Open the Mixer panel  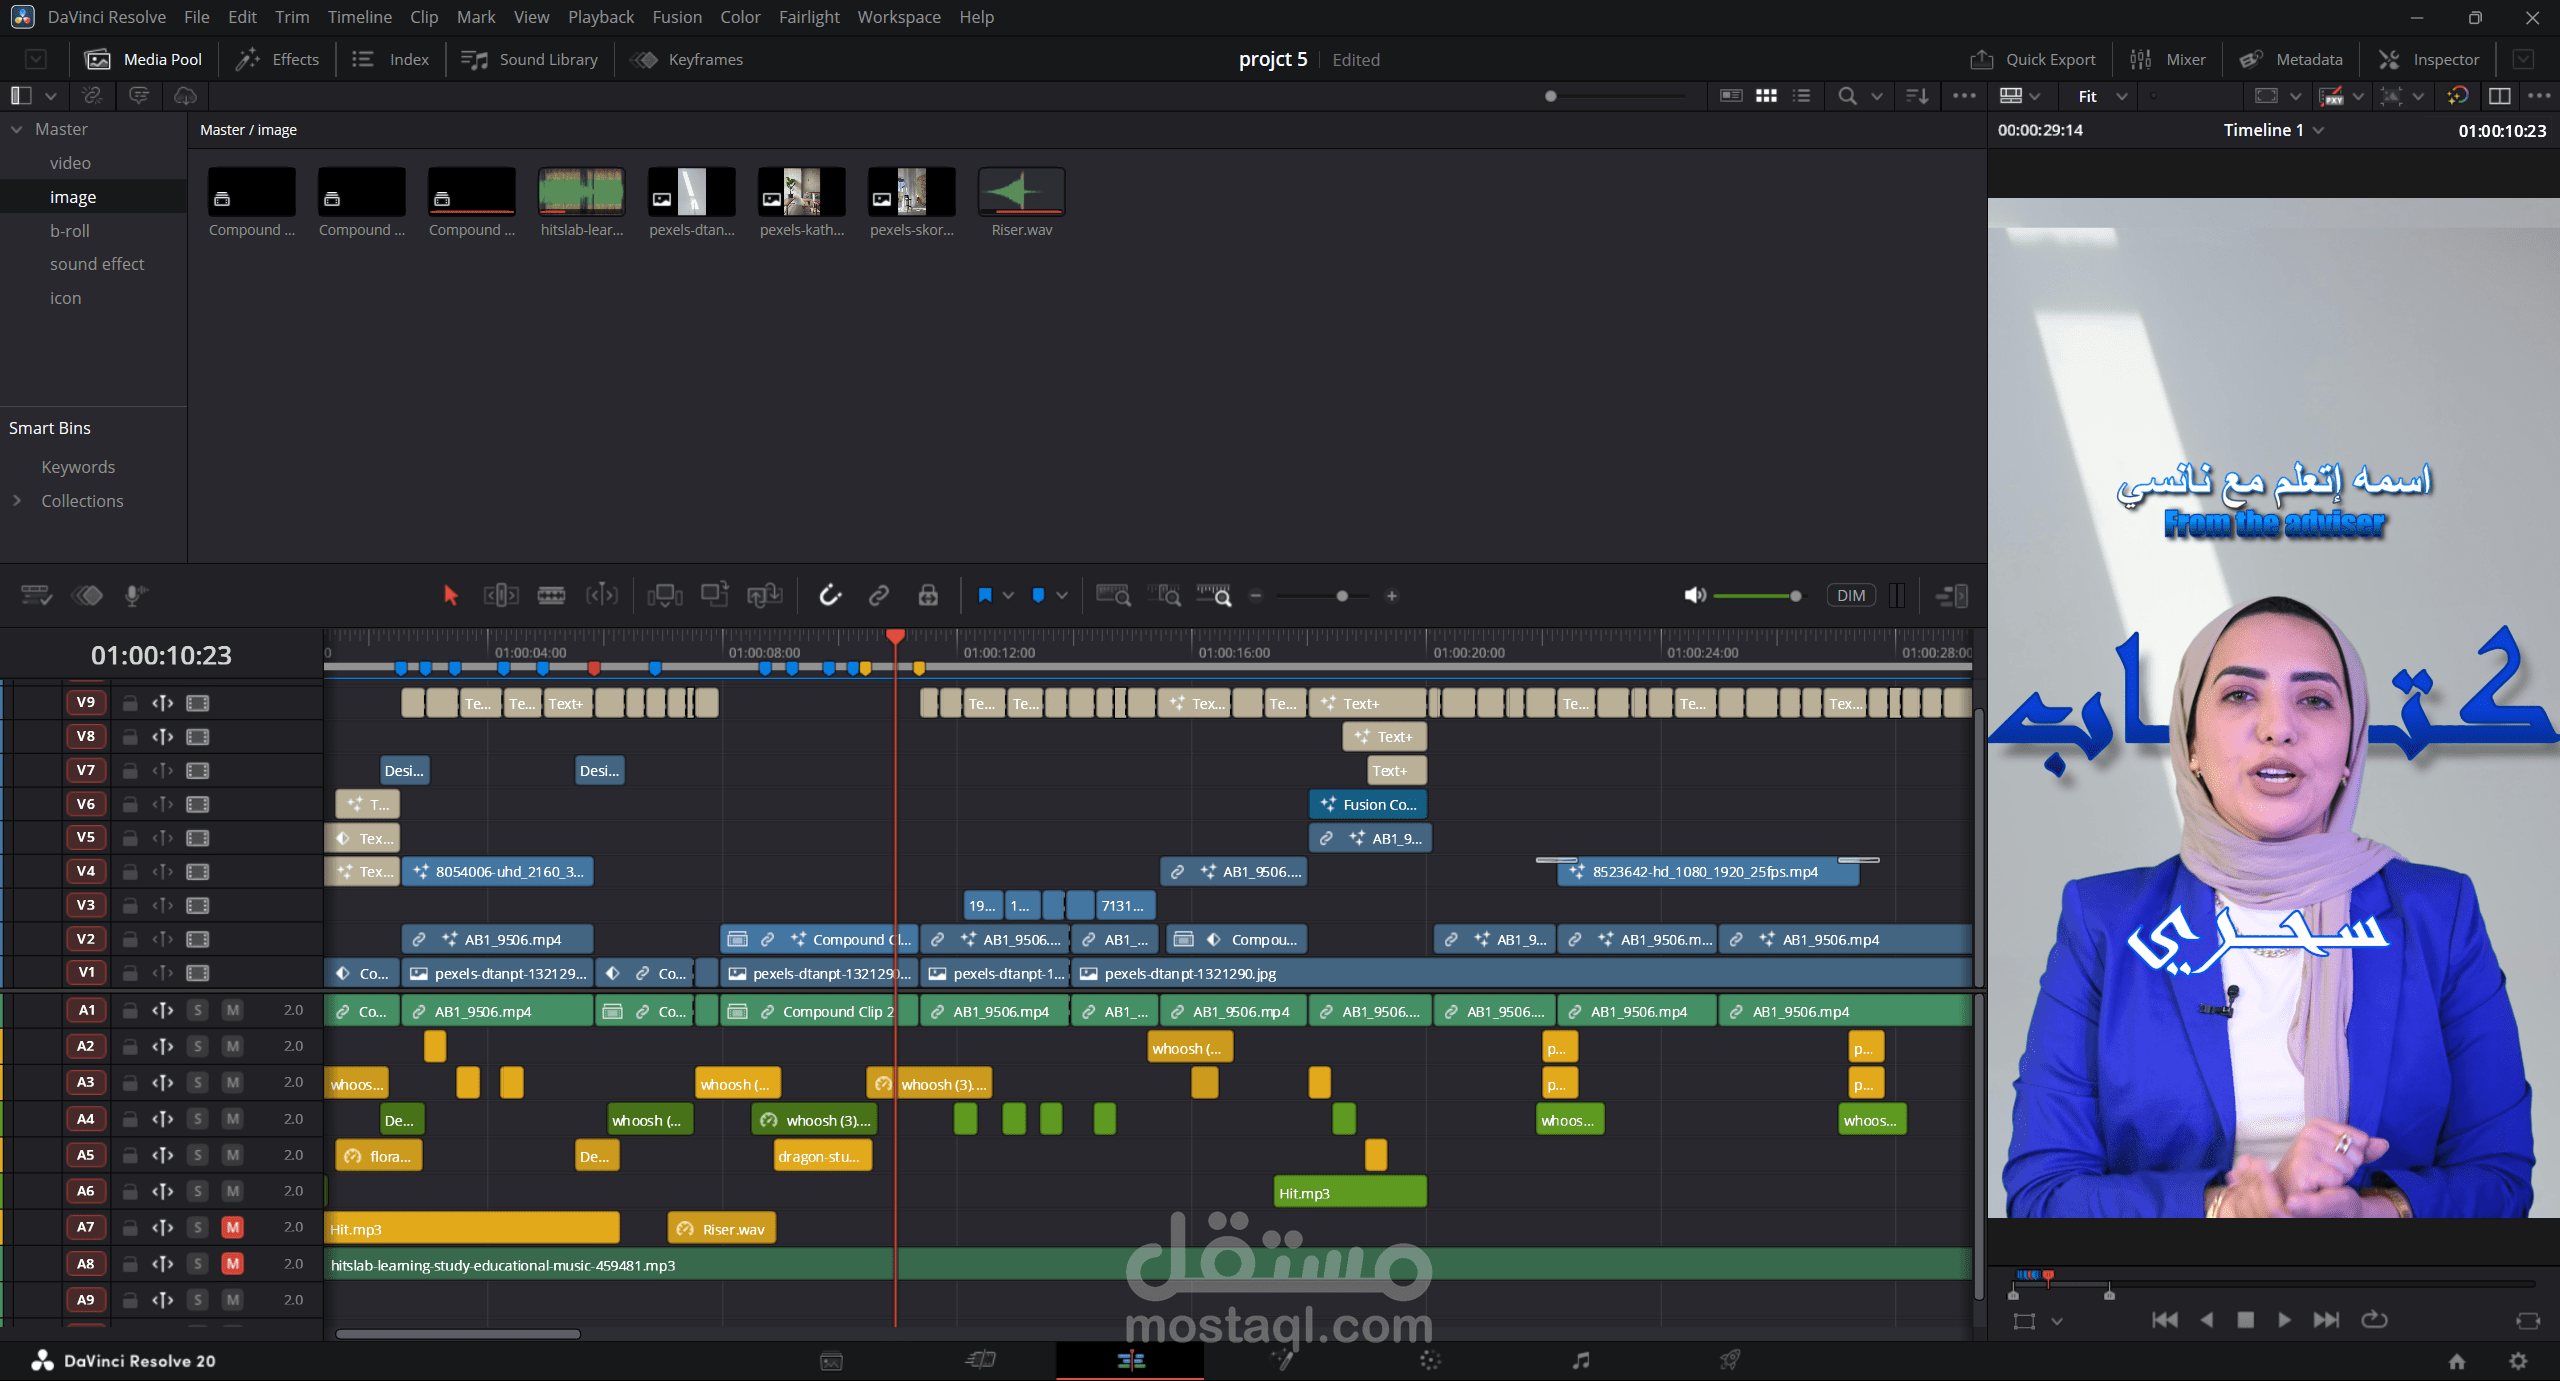2168,60
